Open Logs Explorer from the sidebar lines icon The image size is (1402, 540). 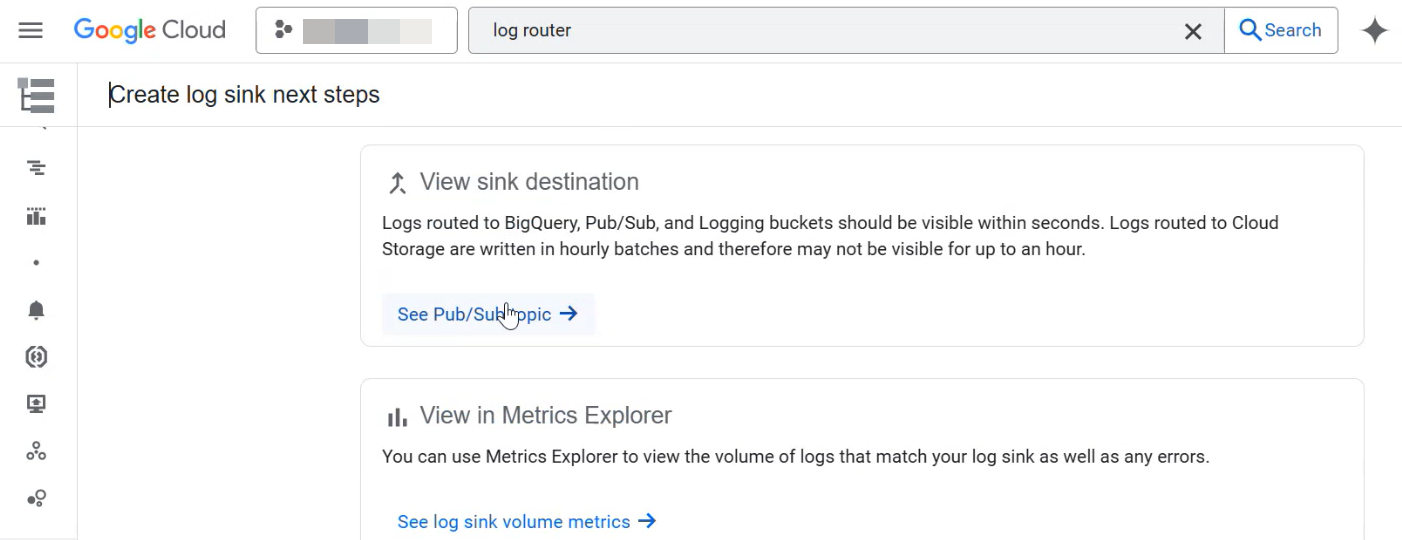[x=36, y=167]
